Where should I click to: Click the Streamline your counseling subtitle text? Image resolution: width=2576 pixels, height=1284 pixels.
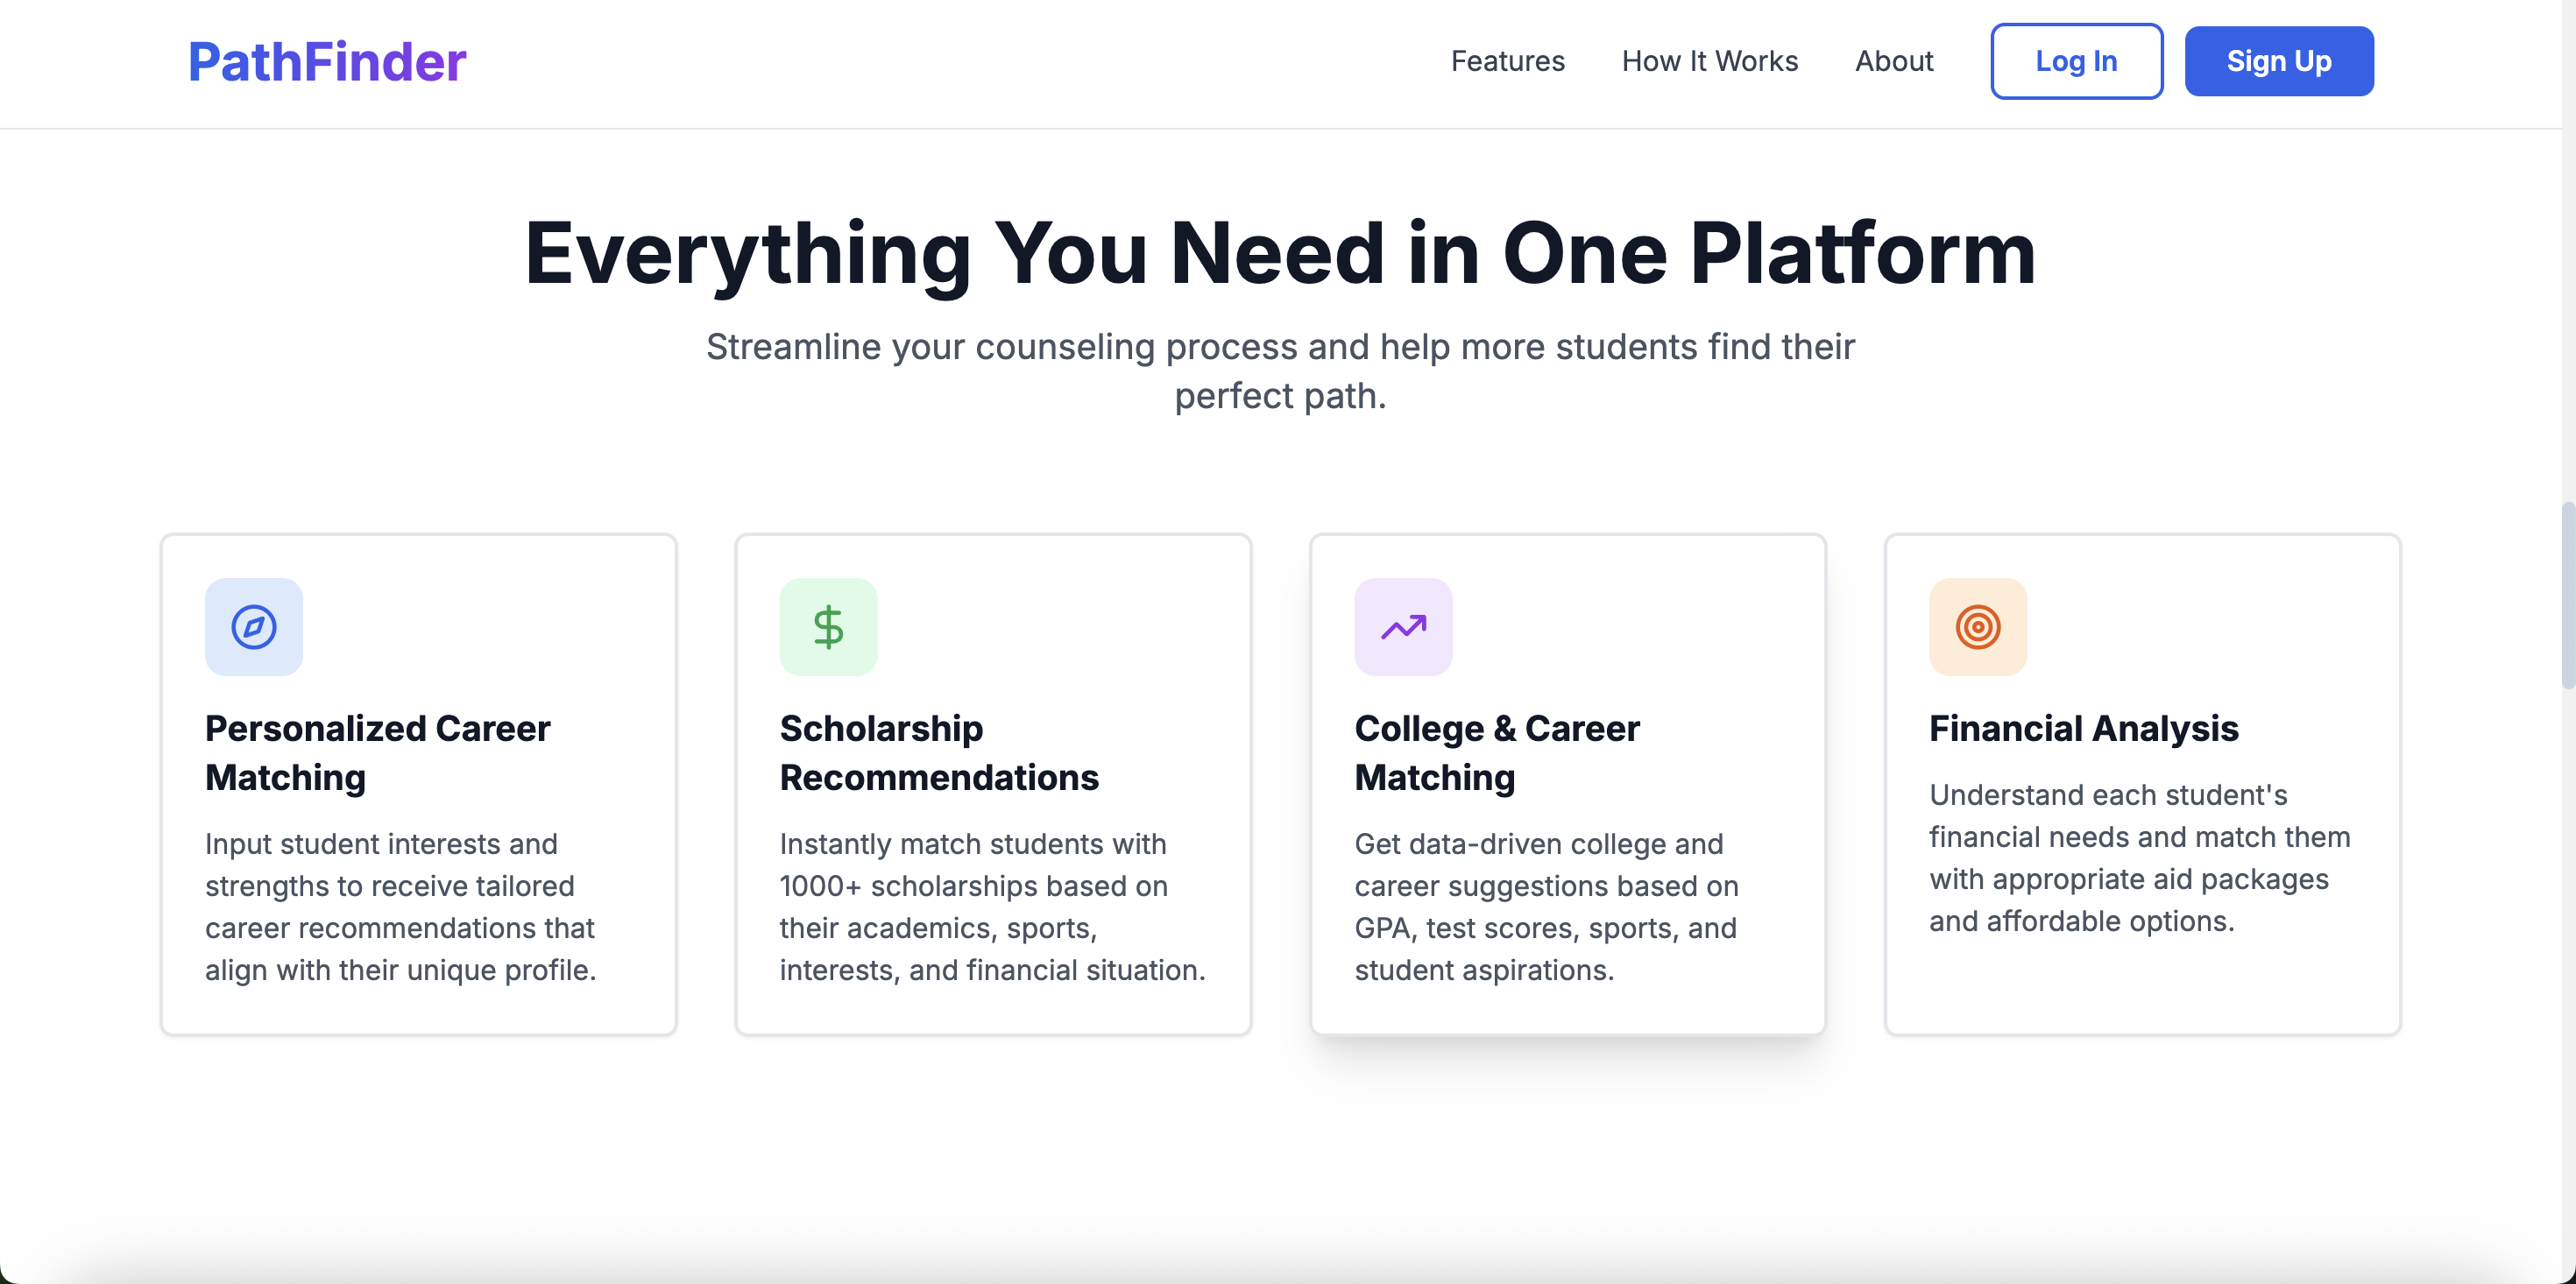tap(1279, 370)
